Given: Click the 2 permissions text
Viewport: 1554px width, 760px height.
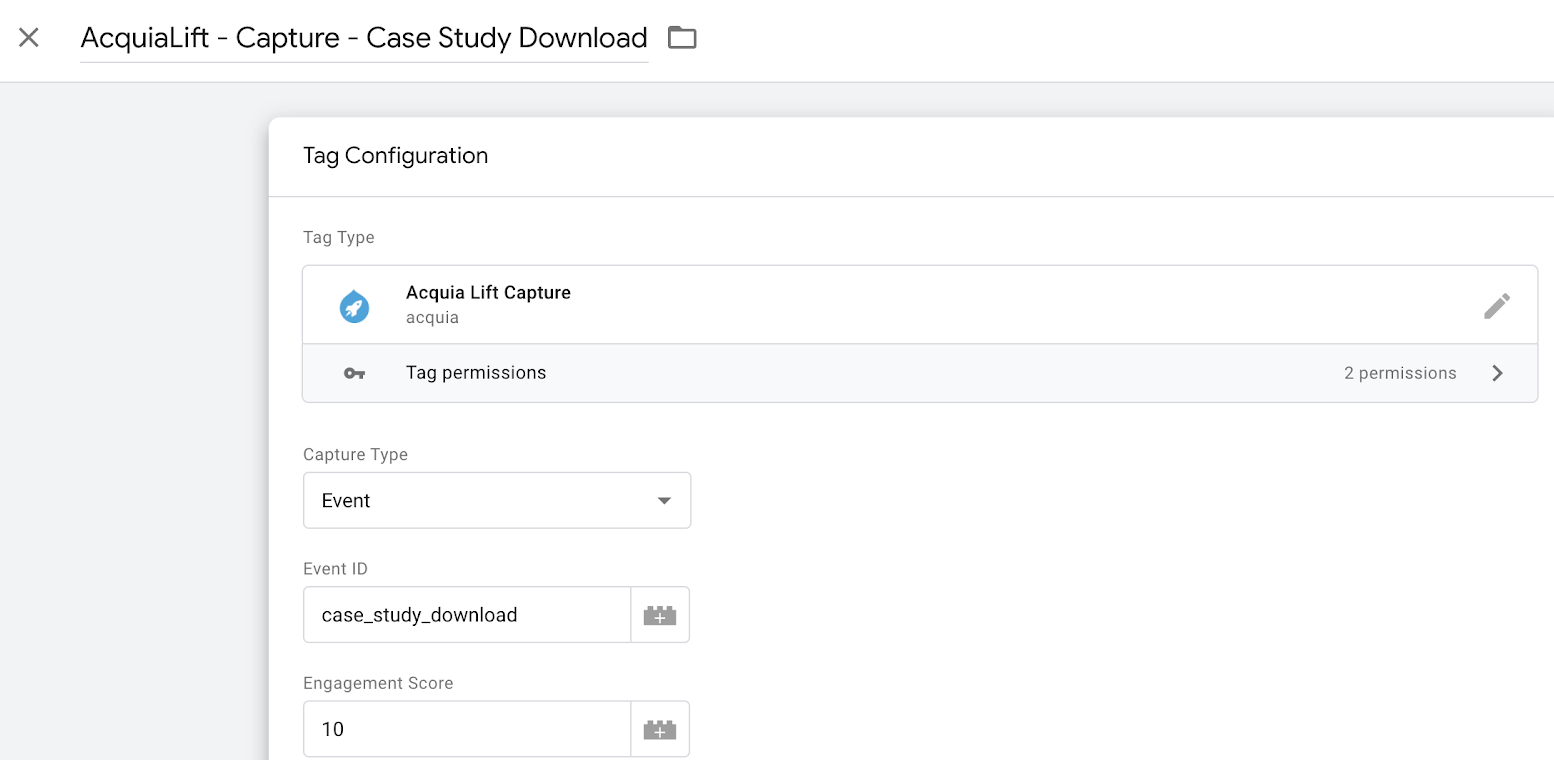Looking at the screenshot, I should (1400, 373).
